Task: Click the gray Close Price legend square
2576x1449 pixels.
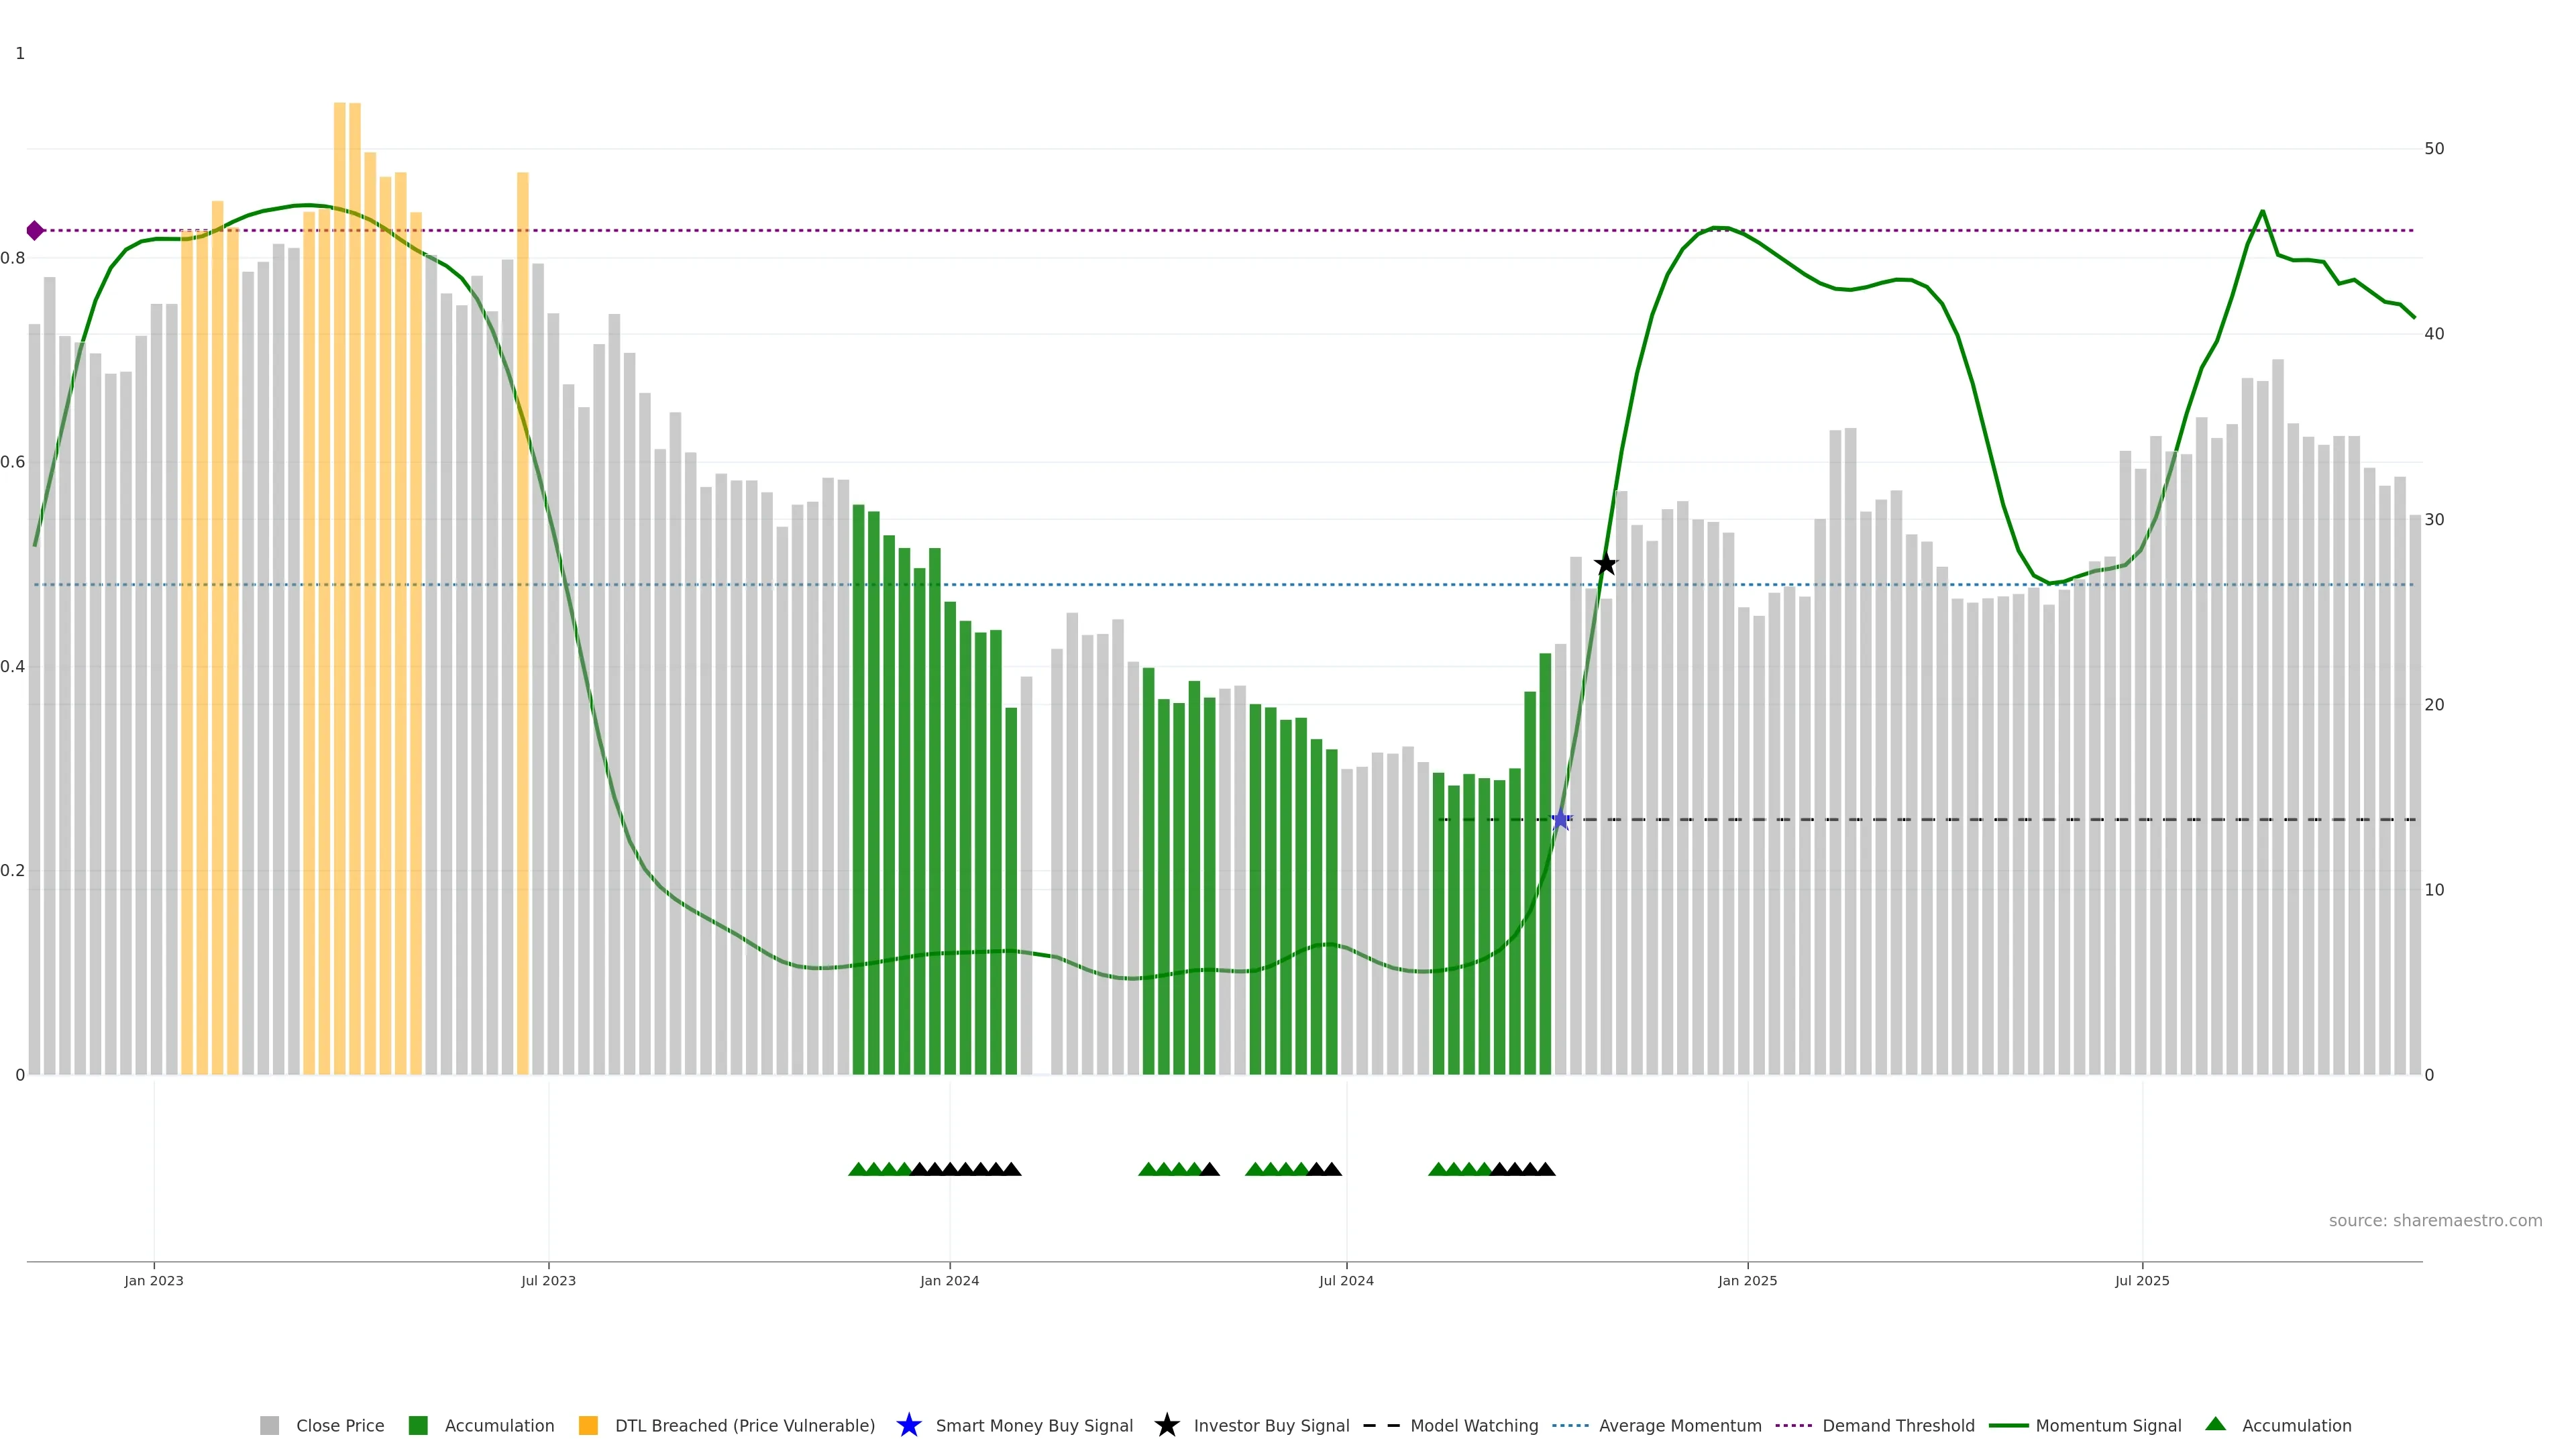Action: pyautogui.click(x=269, y=1426)
